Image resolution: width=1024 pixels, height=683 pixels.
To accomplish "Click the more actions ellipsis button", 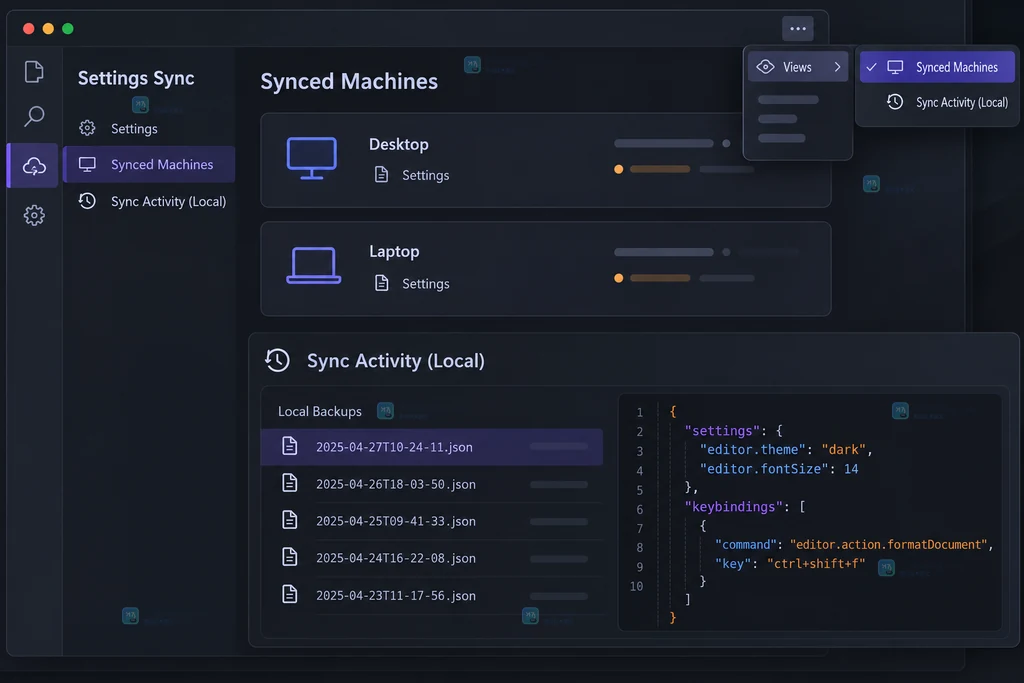I will click(797, 29).
